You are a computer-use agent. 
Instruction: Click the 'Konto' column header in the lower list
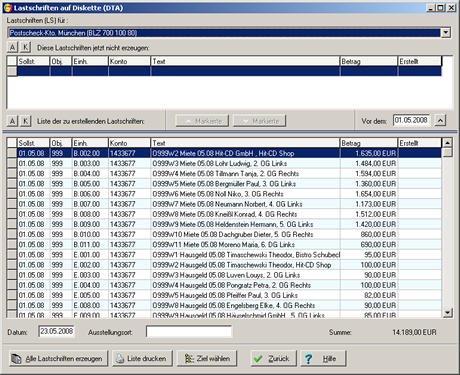[x=129, y=143]
